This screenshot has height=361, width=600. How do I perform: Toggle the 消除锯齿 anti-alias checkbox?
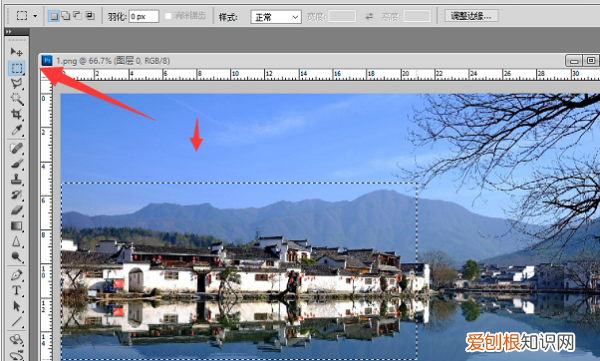coord(168,16)
